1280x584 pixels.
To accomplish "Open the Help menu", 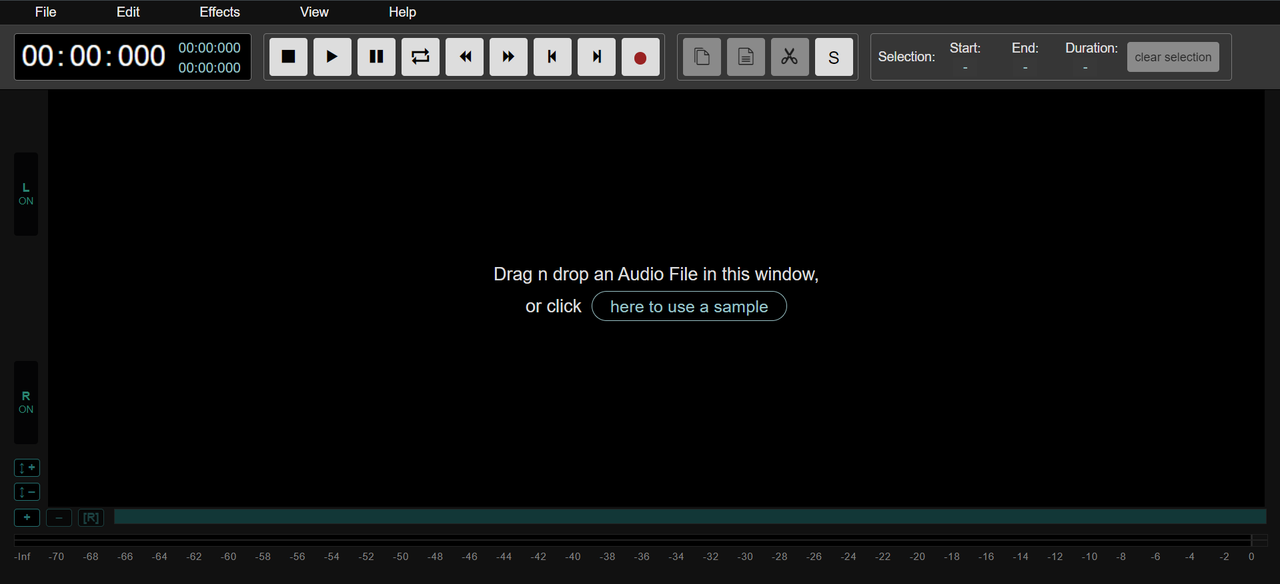I will [x=402, y=12].
